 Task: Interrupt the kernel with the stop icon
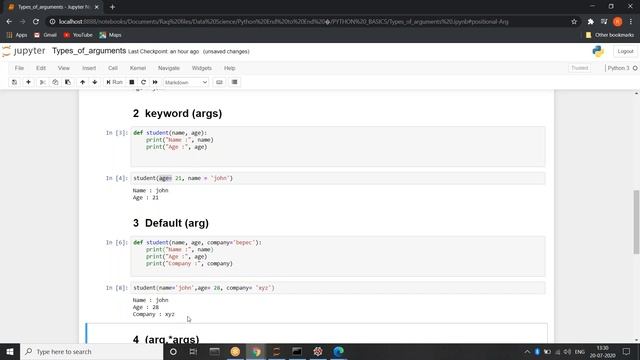pos(131,82)
